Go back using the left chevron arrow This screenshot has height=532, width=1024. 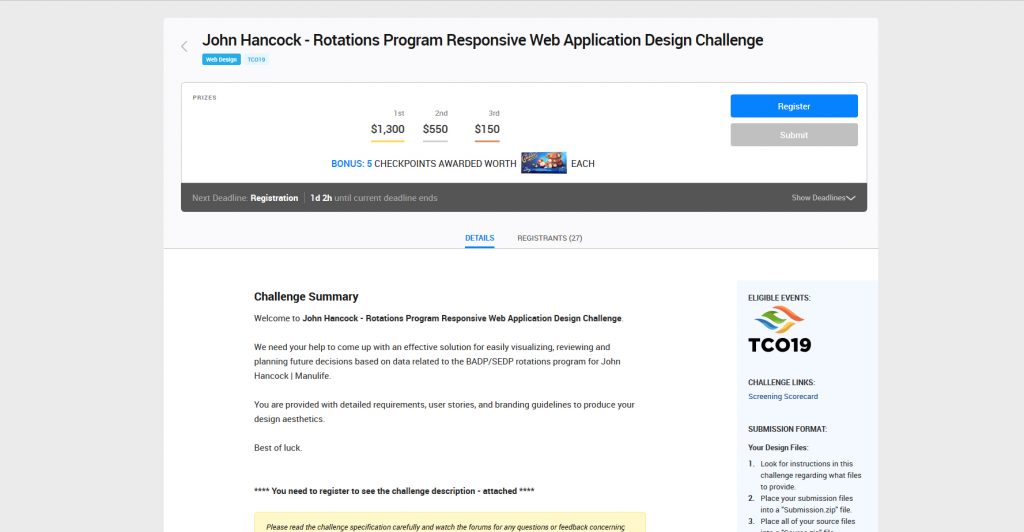[184, 46]
